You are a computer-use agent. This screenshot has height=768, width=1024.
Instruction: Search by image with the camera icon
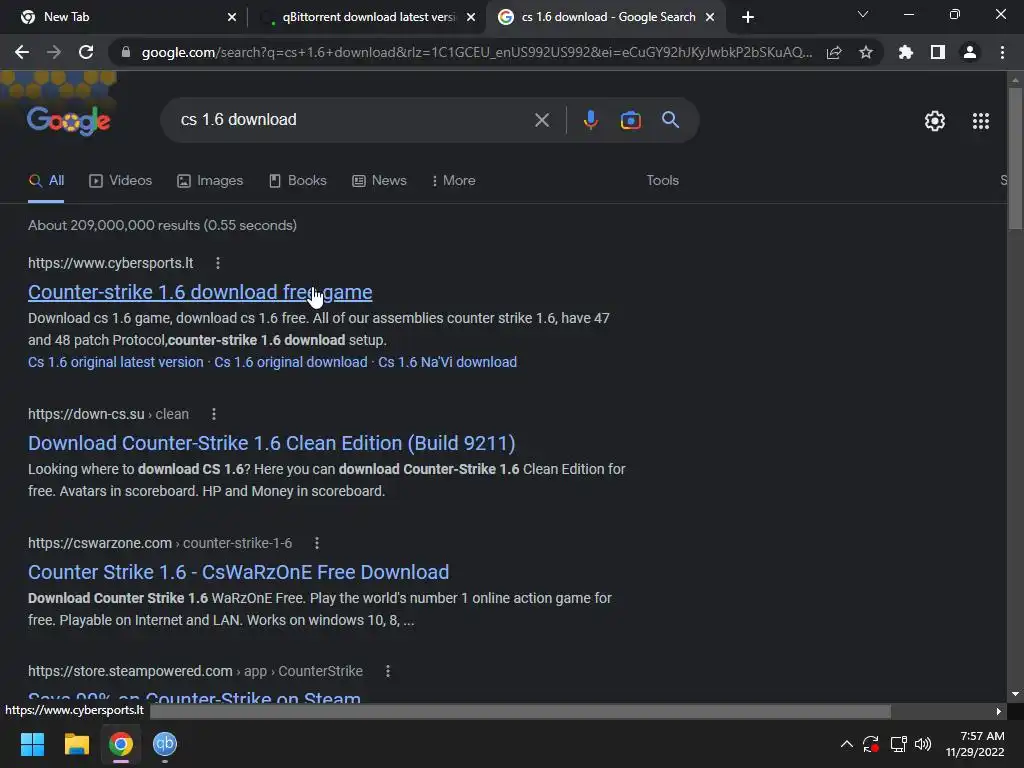[631, 120]
